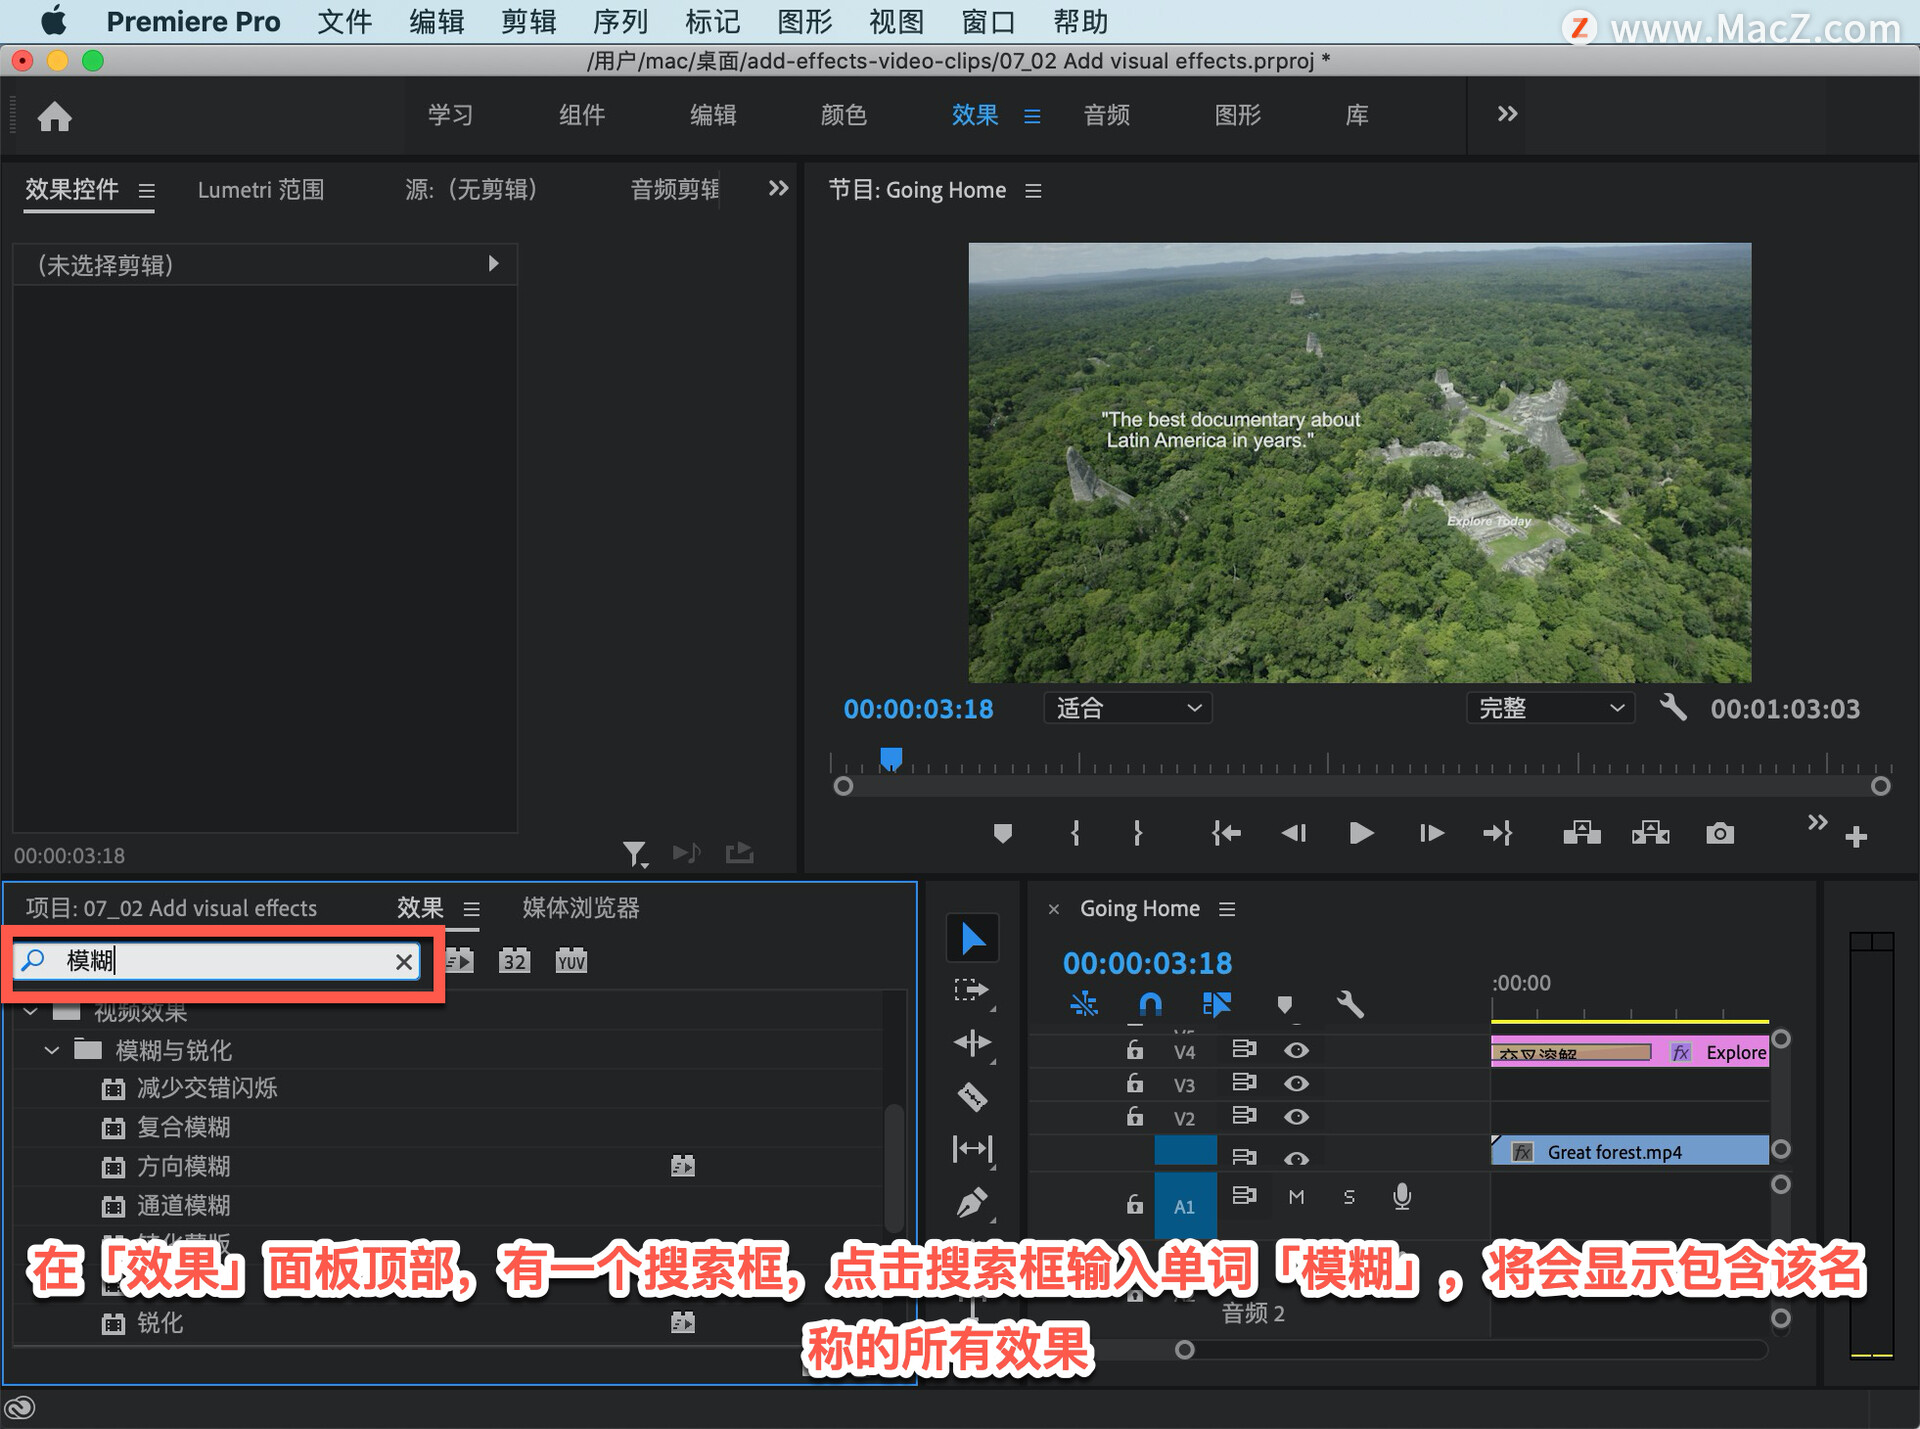Clear the effects search field
This screenshot has height=1429, width=1920.
click(404, 961)
